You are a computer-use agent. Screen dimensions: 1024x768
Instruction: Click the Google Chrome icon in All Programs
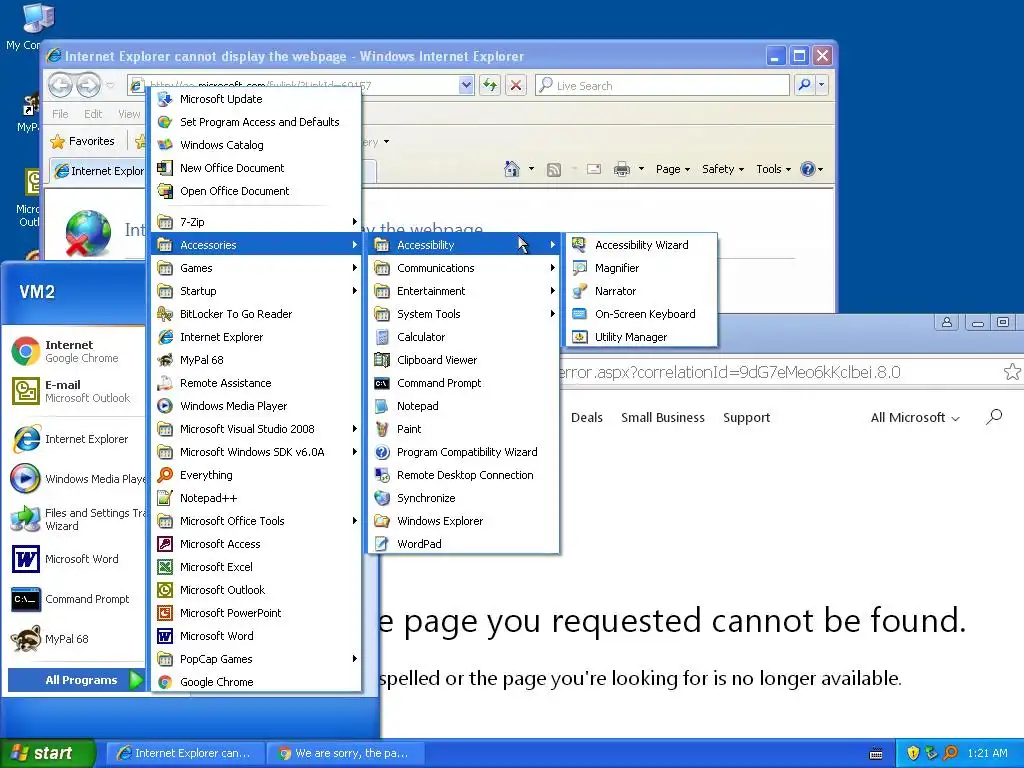165,682
